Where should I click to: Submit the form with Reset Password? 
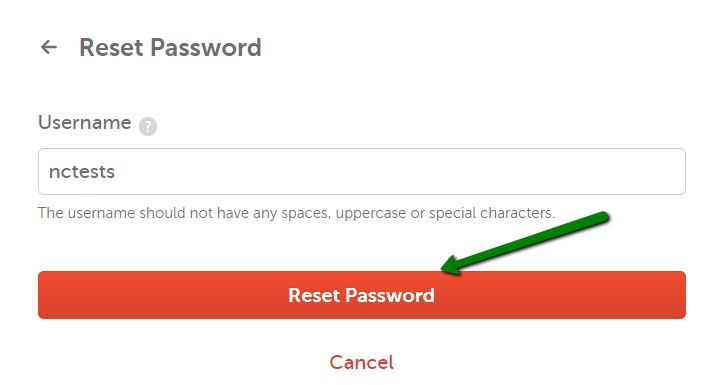point(362,295)
